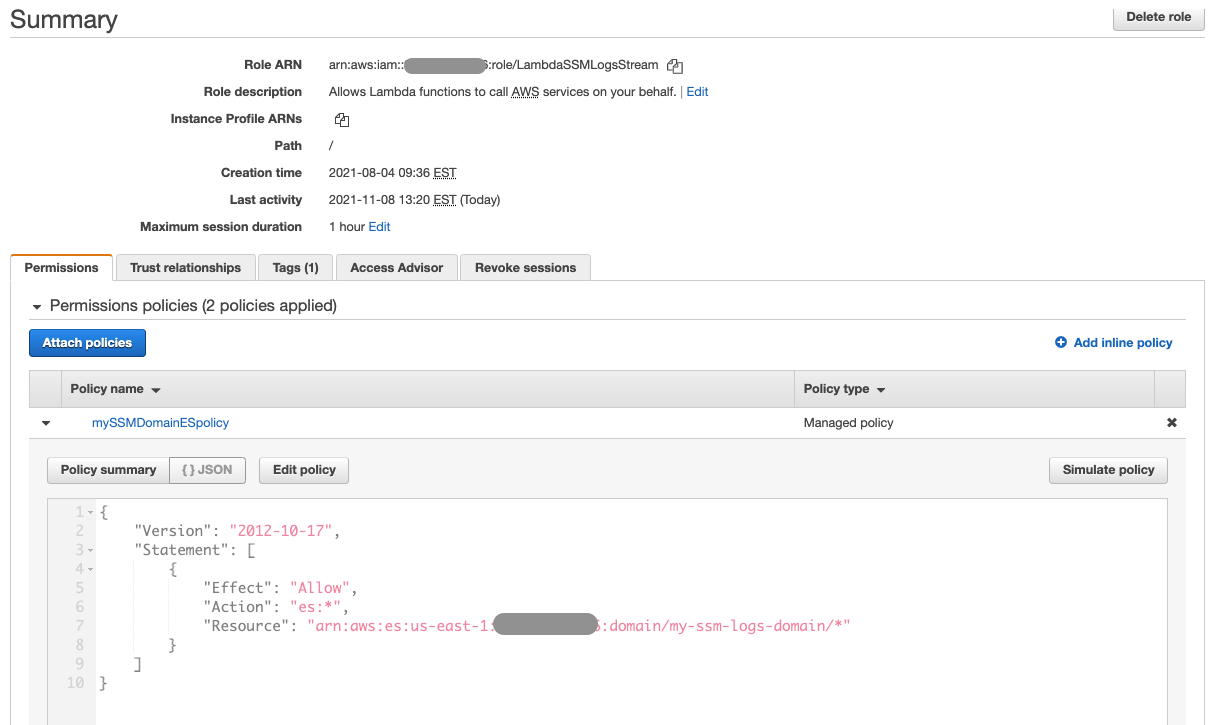Screen dimensions: 1215x725
Task: Click the plus icon beside Add inline policy
Action: point(1062,342)
